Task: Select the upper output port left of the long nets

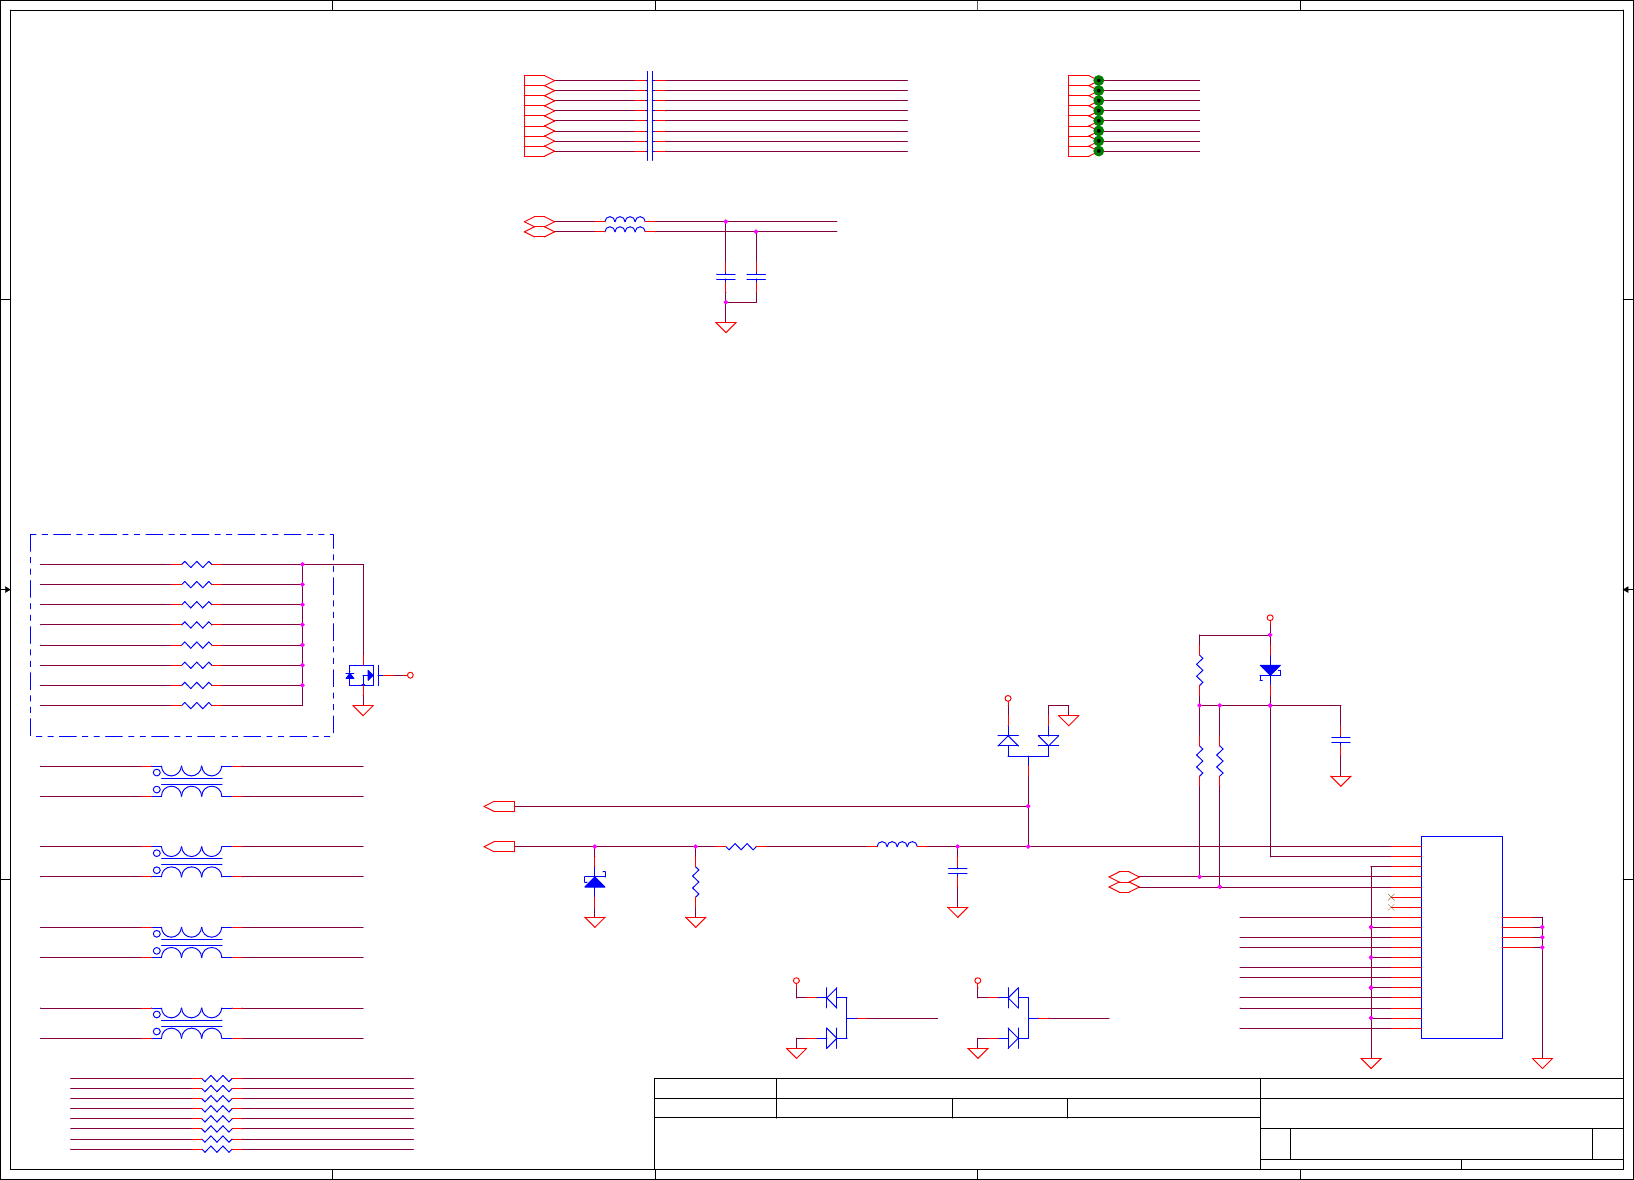Action: pos(499,806)
